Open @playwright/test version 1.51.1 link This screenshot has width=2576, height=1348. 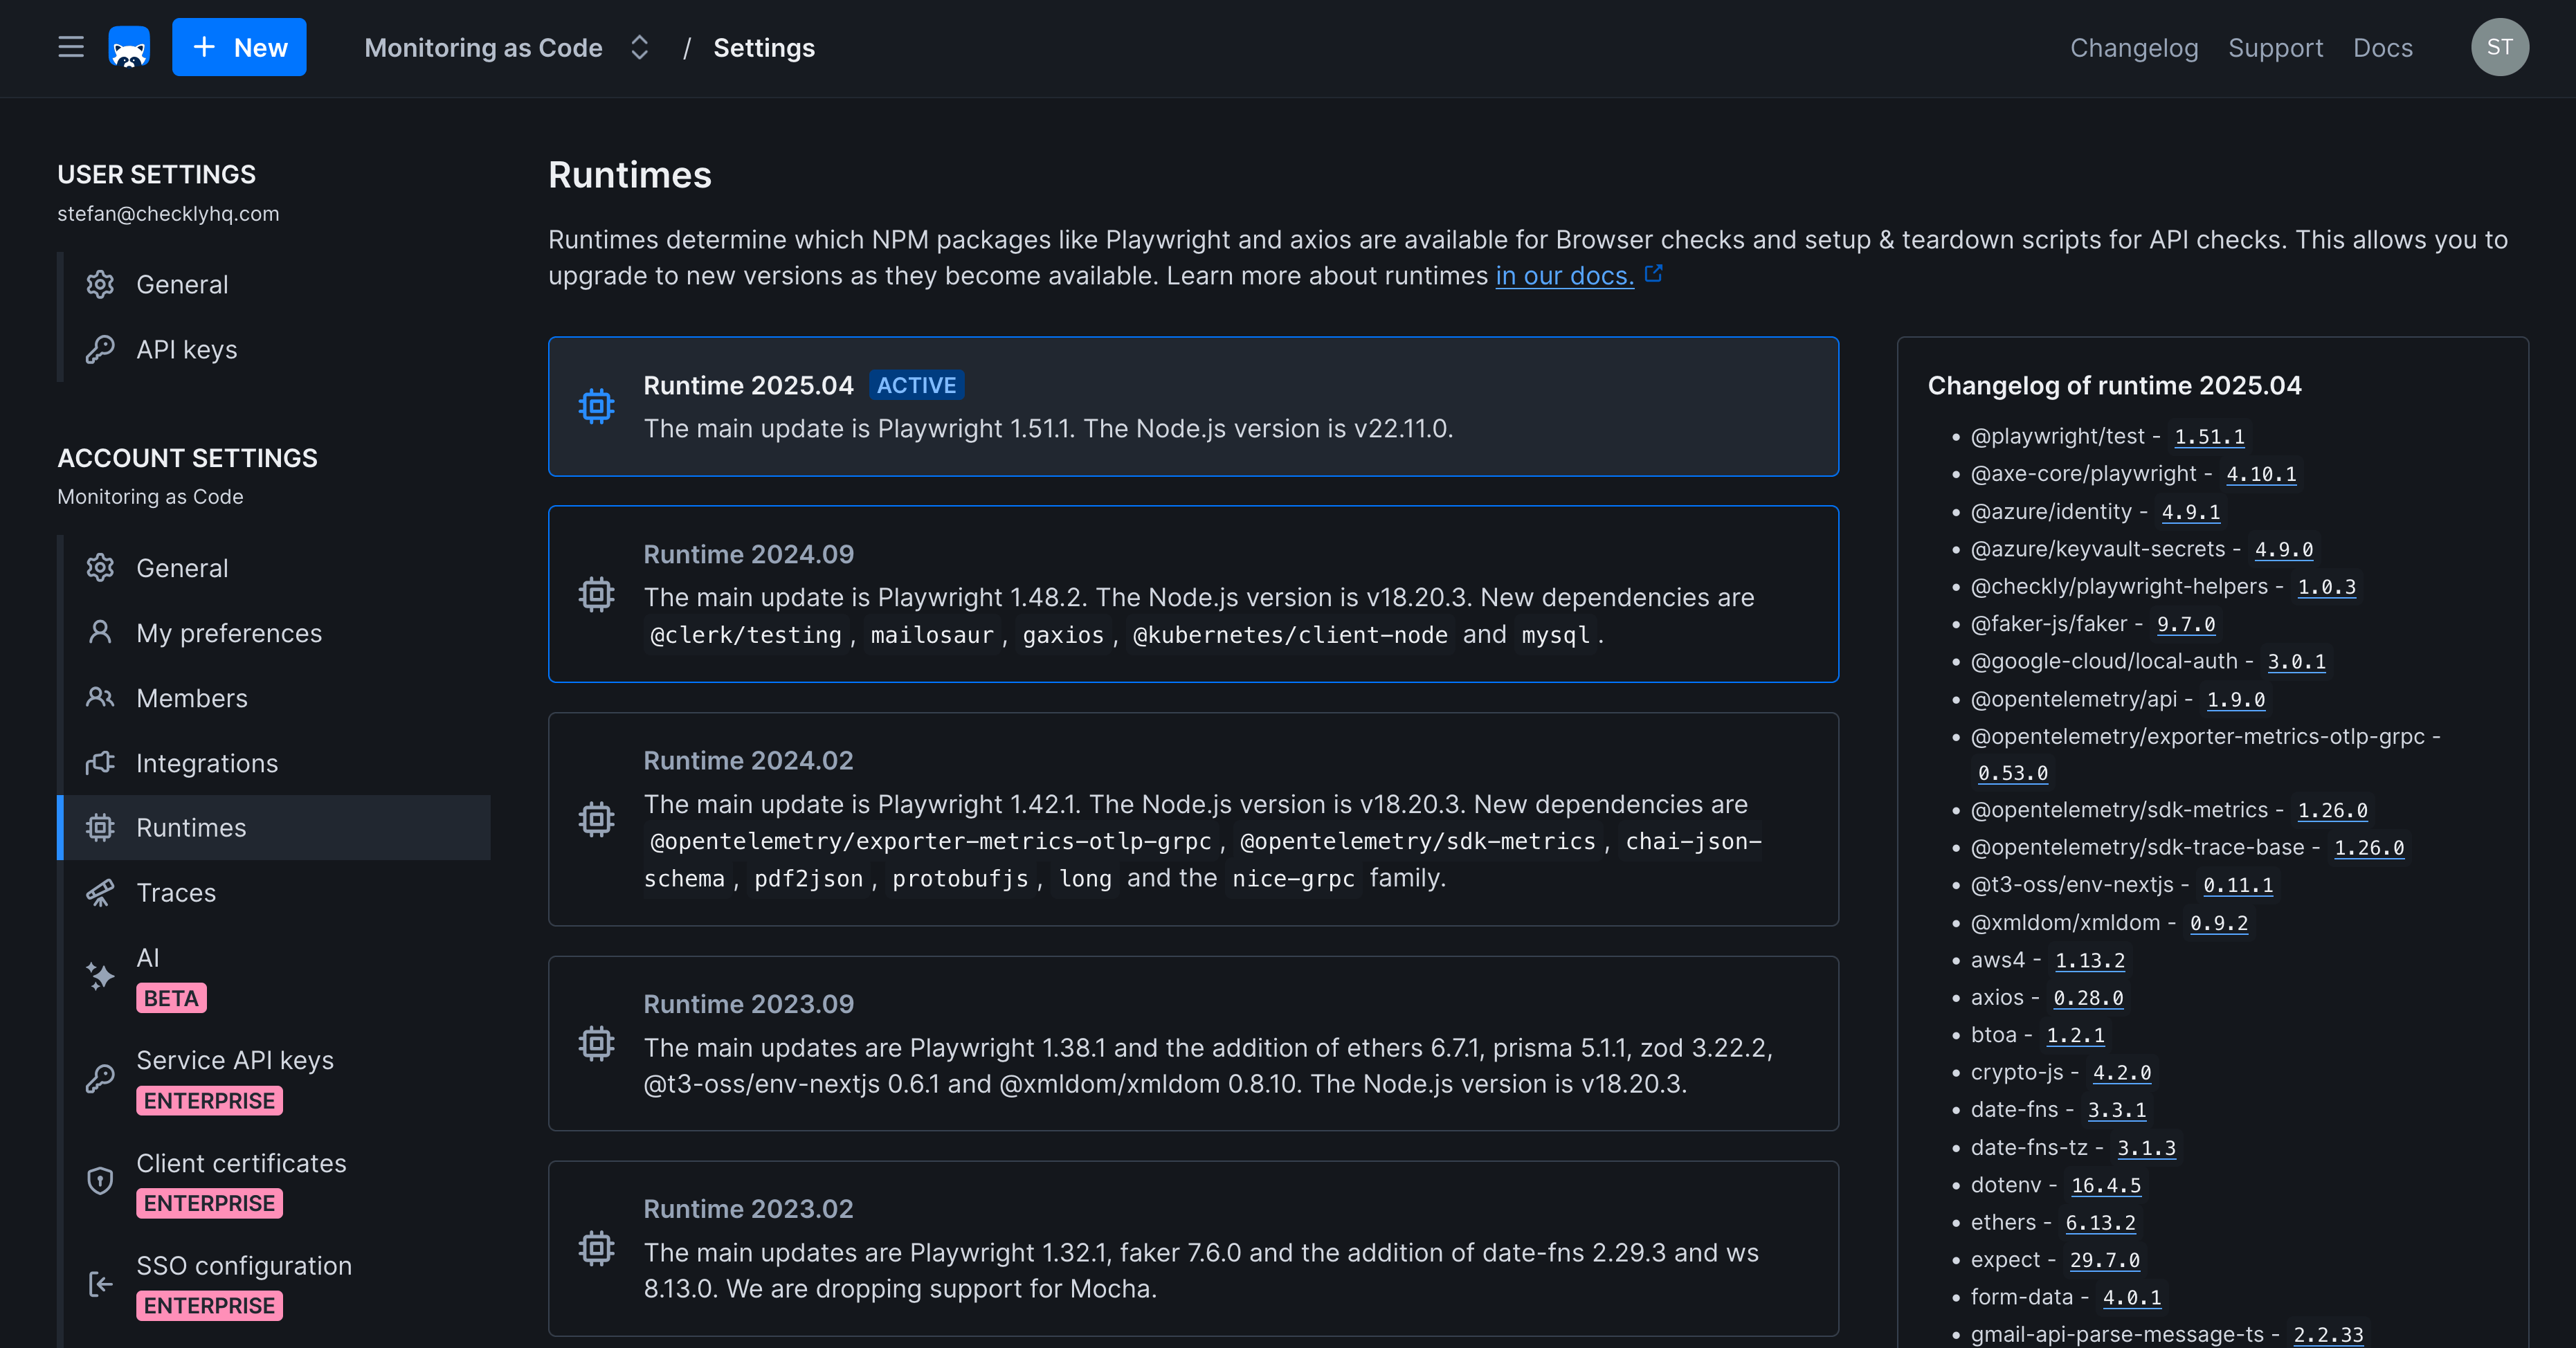pyautogui.click(x=2209, y=437)
